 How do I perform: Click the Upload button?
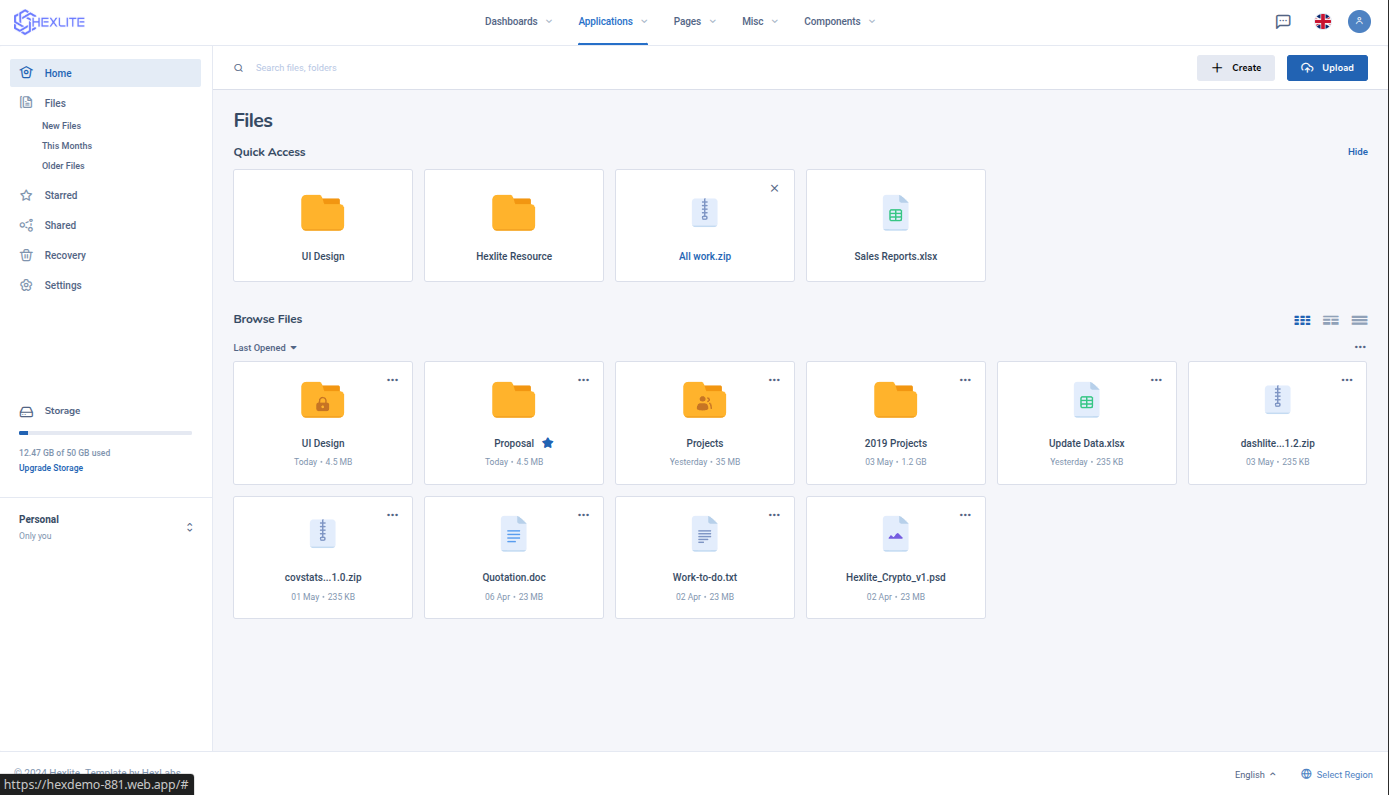[x=1326, y=67]
